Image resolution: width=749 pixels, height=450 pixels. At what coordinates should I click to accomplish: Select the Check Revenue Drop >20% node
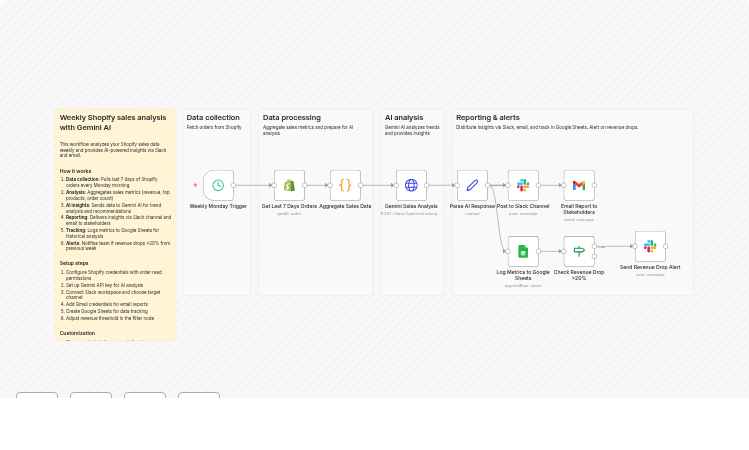[x=579, y=251]
